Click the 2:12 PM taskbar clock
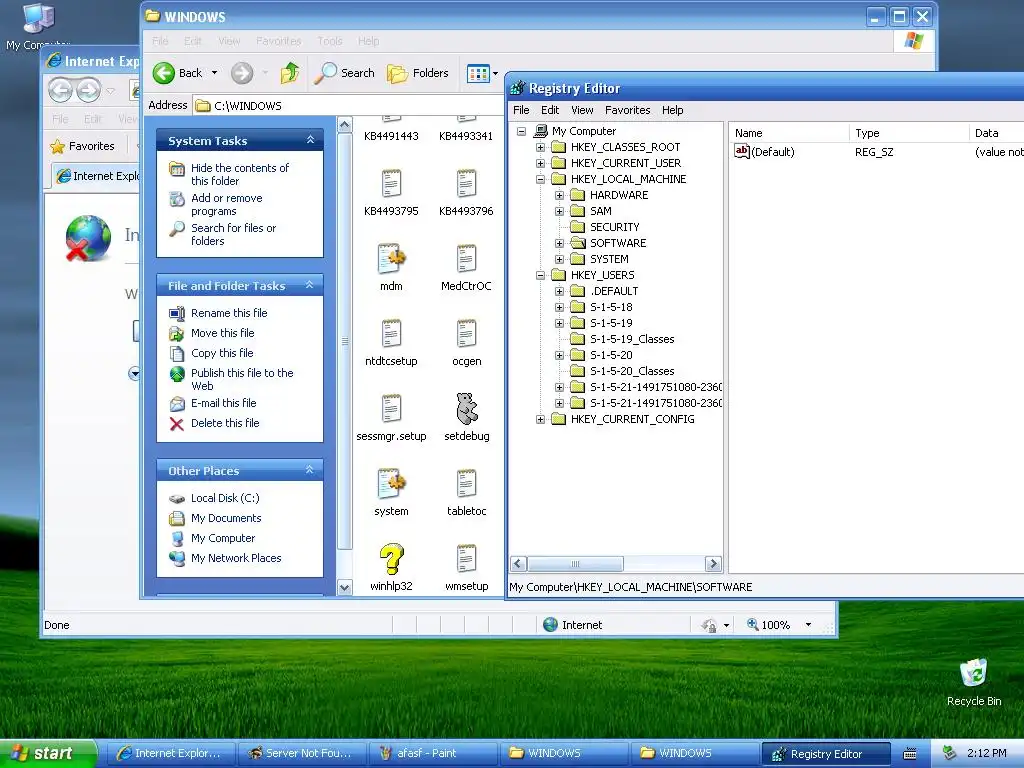Image resolution: width=1024 pixels, height=768 pixels. 986,754
